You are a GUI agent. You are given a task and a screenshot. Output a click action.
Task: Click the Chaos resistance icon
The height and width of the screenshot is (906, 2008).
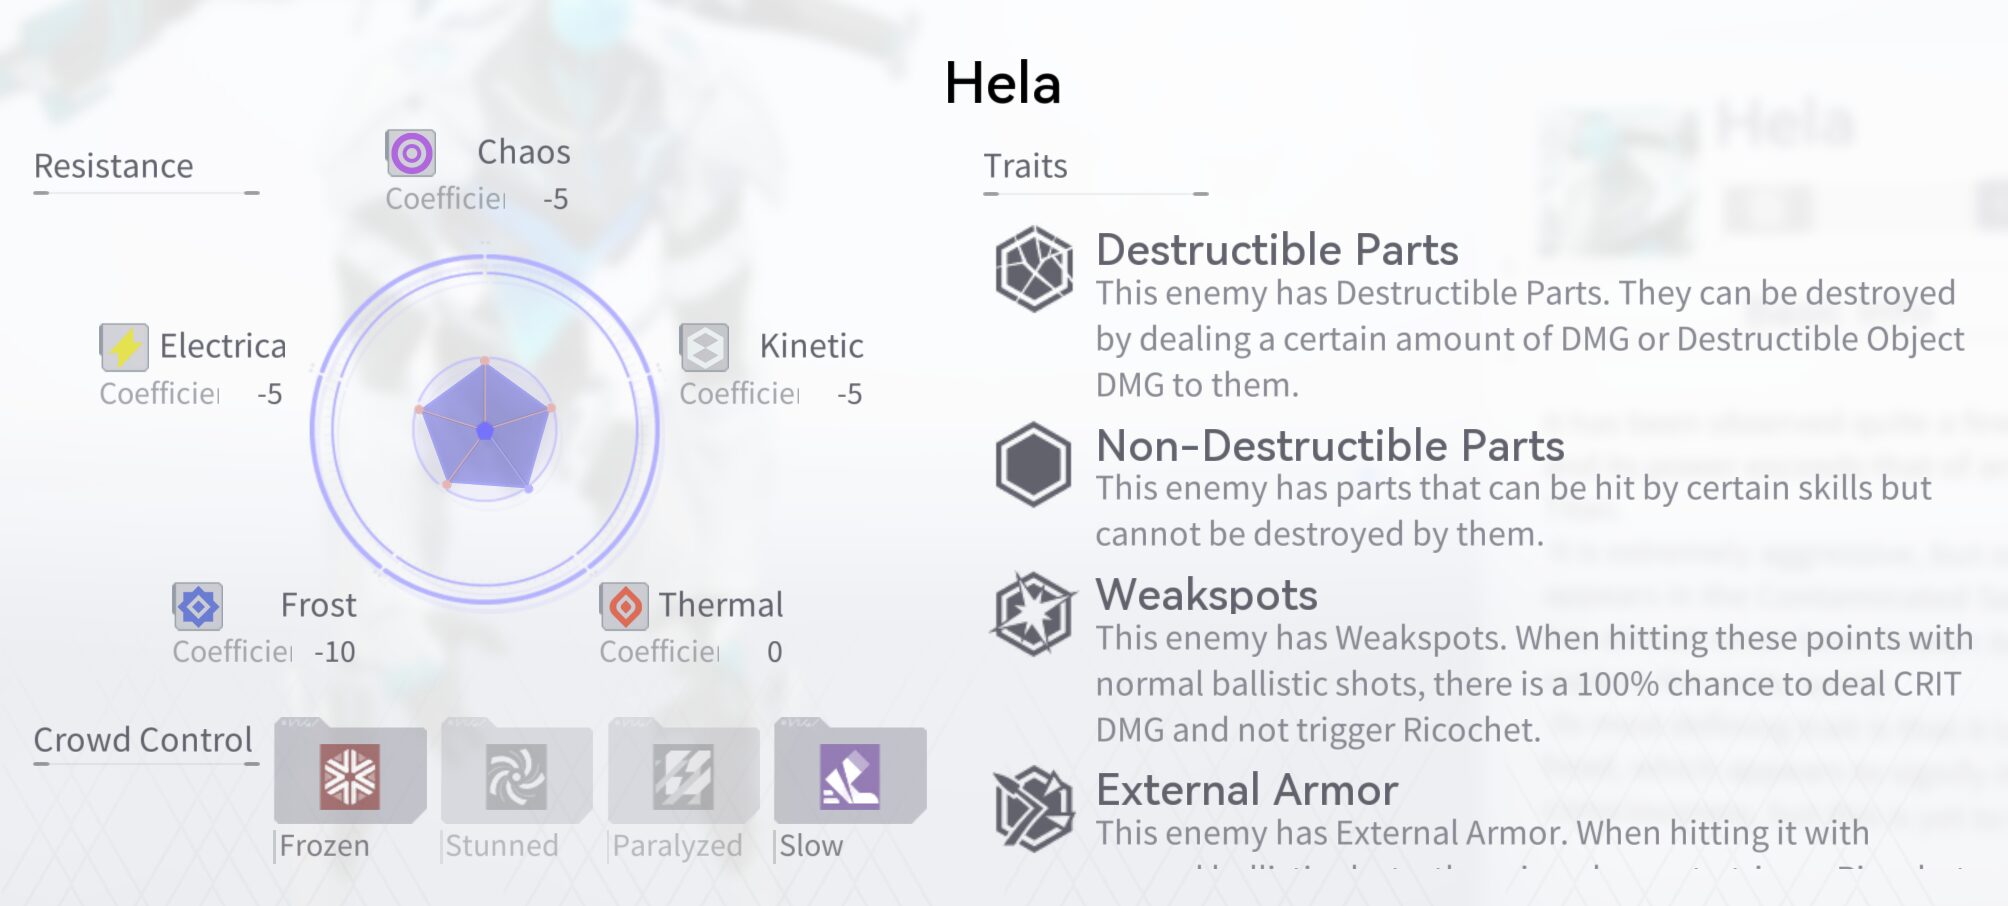[411, 154]
